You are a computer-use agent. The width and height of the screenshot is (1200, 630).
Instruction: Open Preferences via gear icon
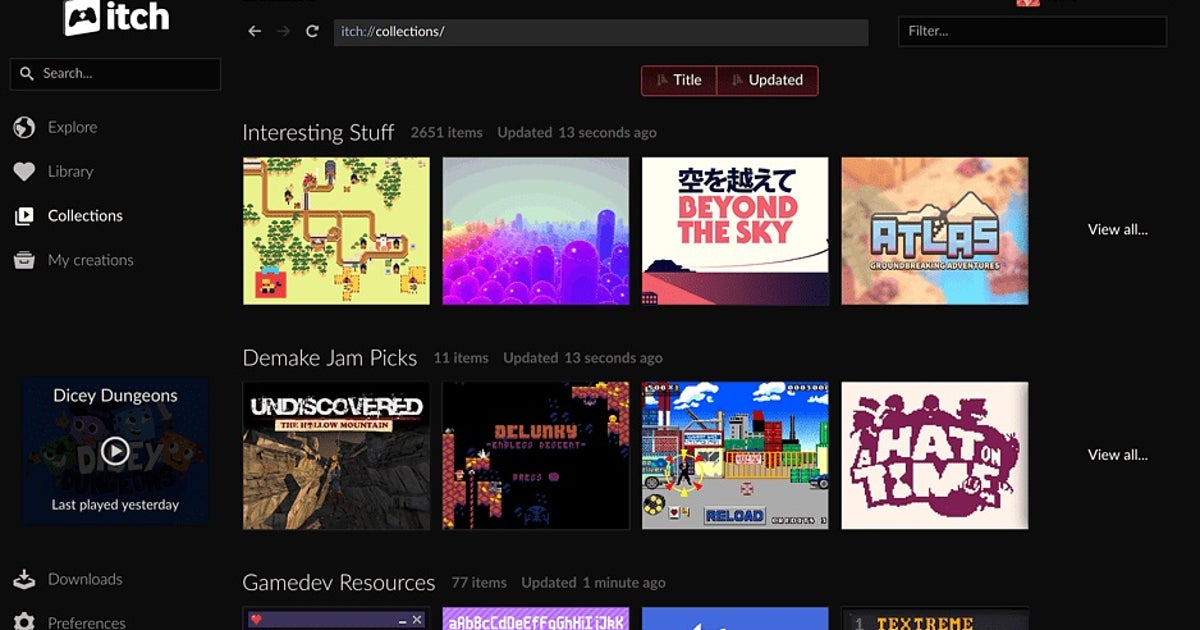coord(24,622)
